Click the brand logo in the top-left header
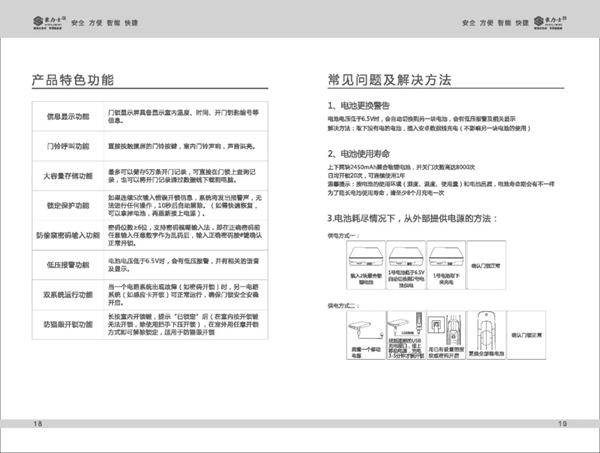 [x=49, y=23]
